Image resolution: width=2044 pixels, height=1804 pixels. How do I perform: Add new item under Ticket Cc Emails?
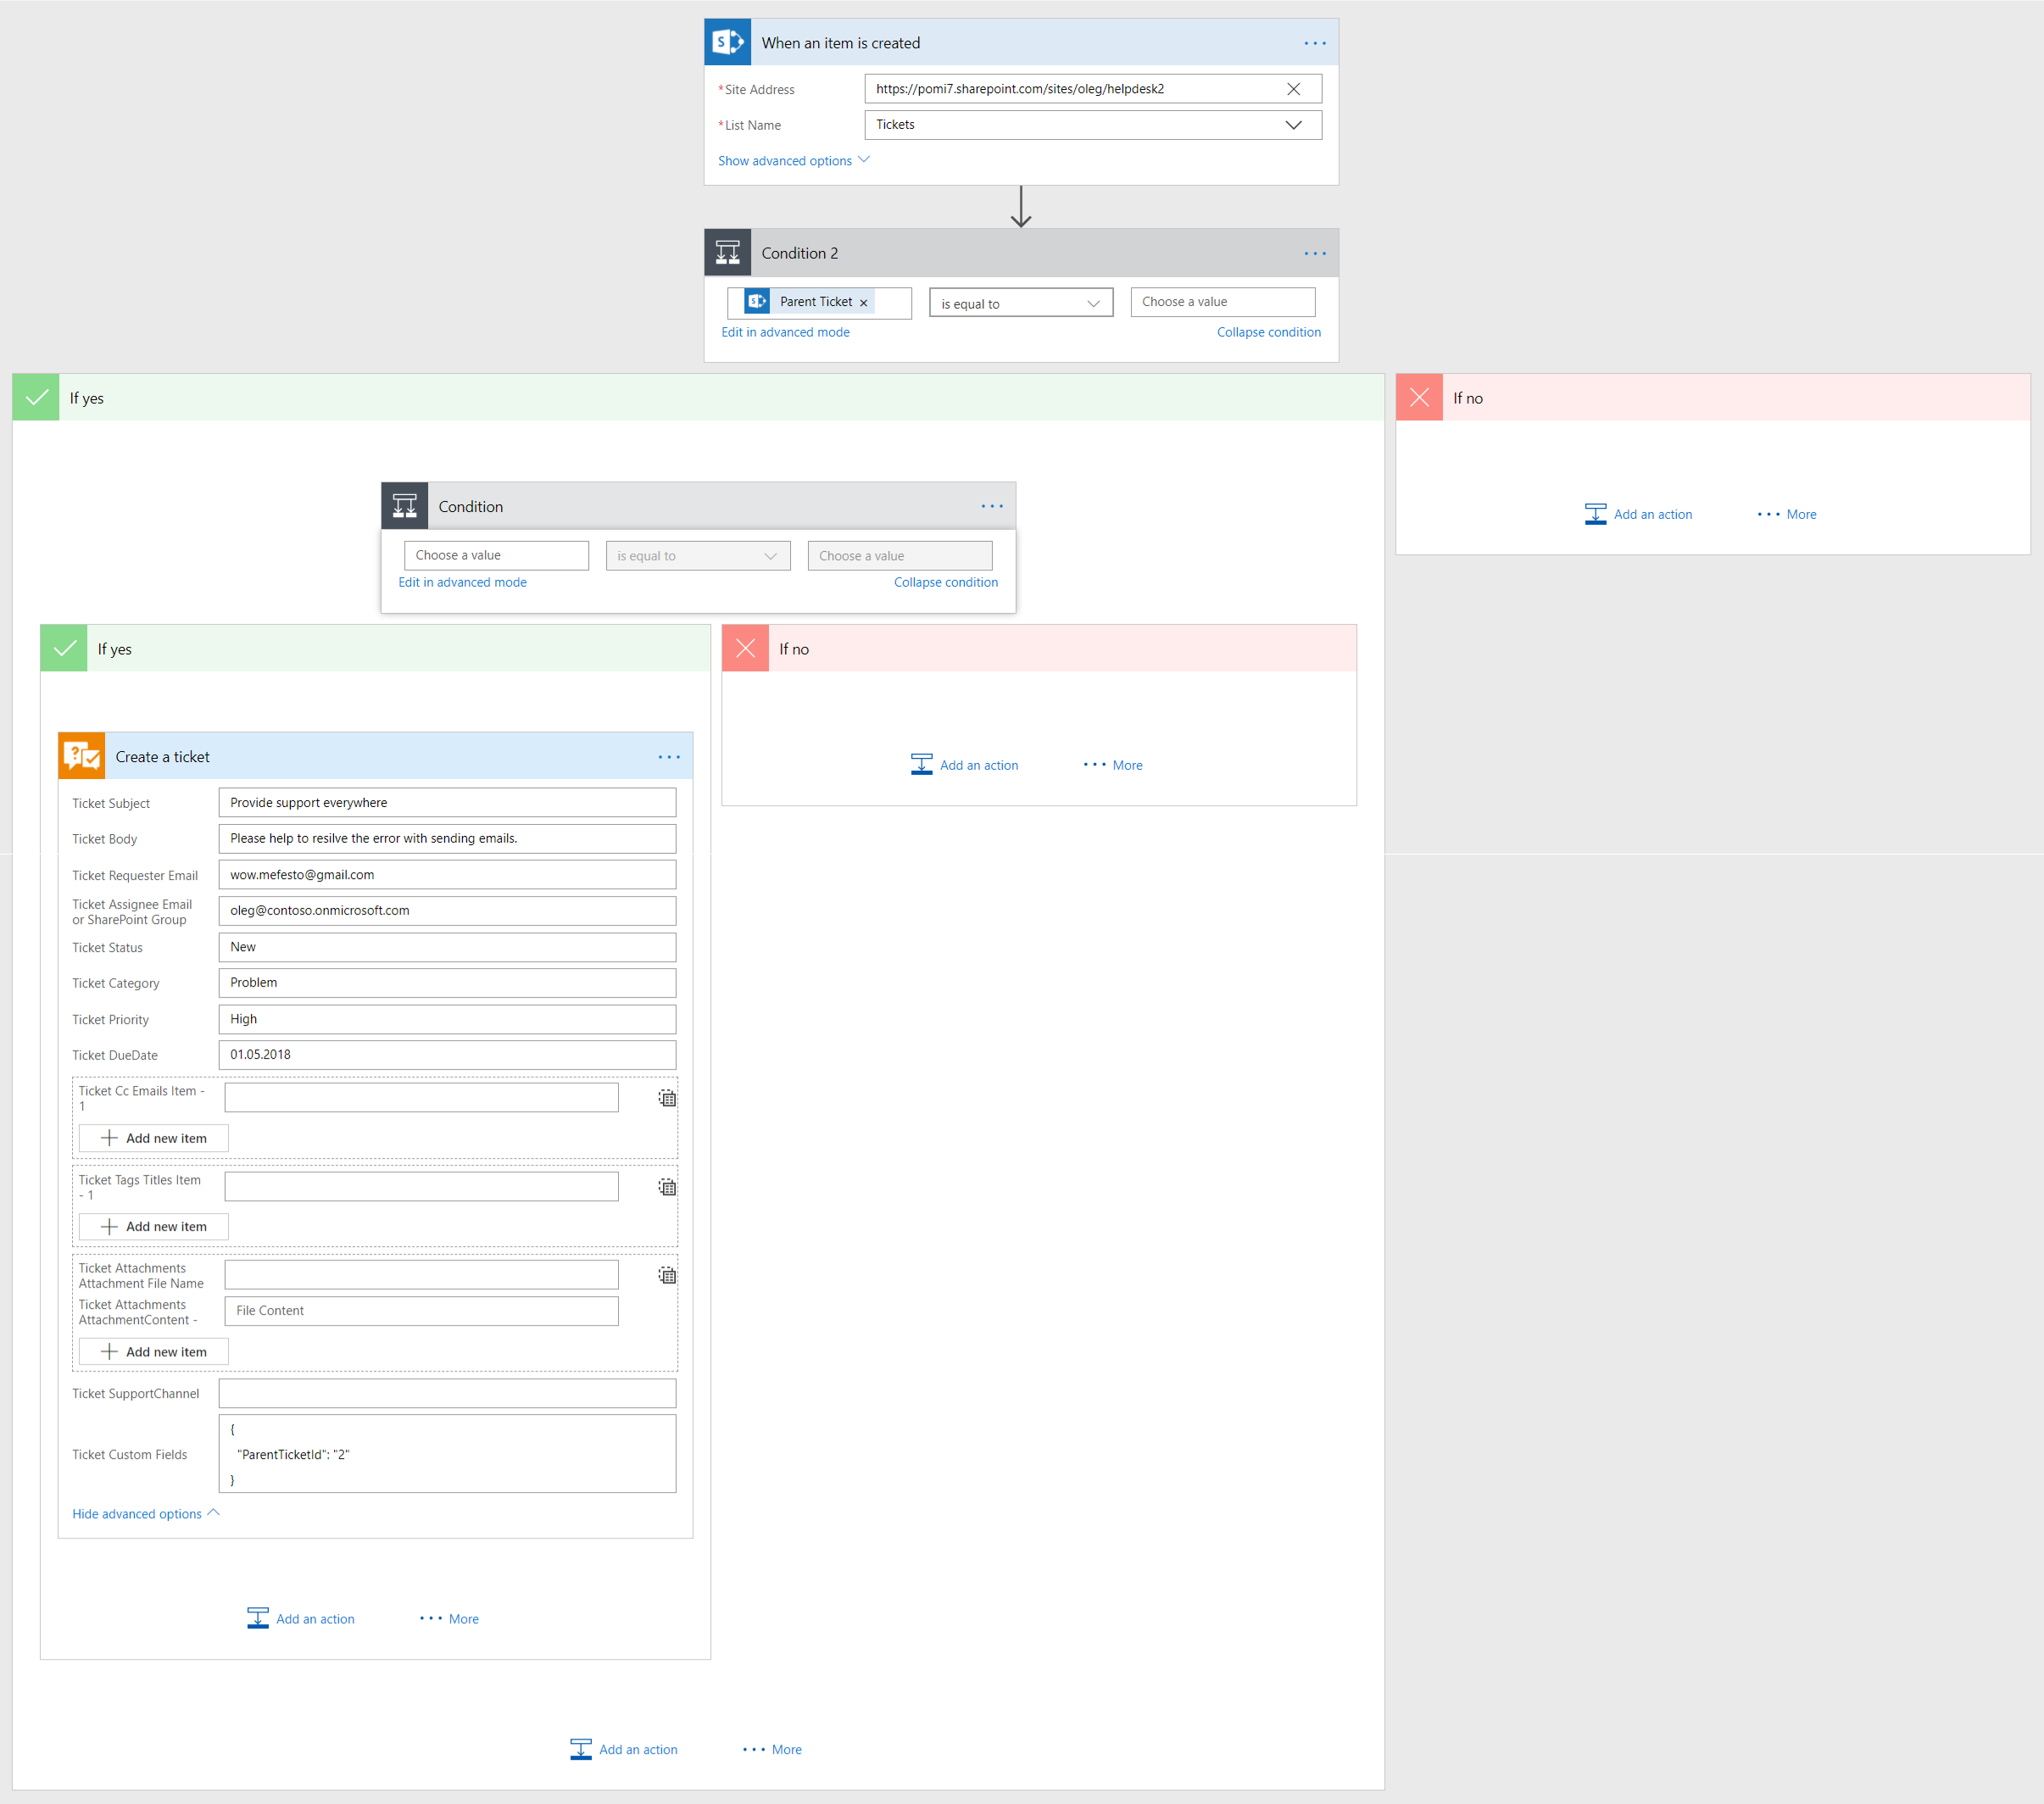[x=154, y=1138]
